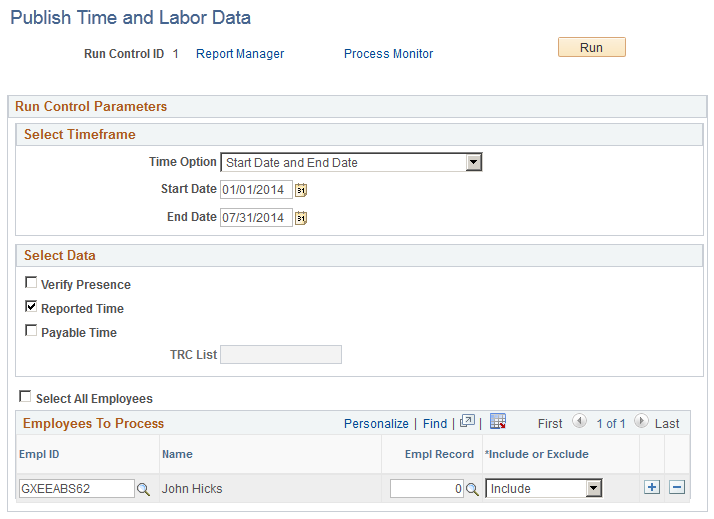Image resolution: width=714 pixels, height=519 pixels.
Task: Click the Last navigation text
Action: click(667, 424)
